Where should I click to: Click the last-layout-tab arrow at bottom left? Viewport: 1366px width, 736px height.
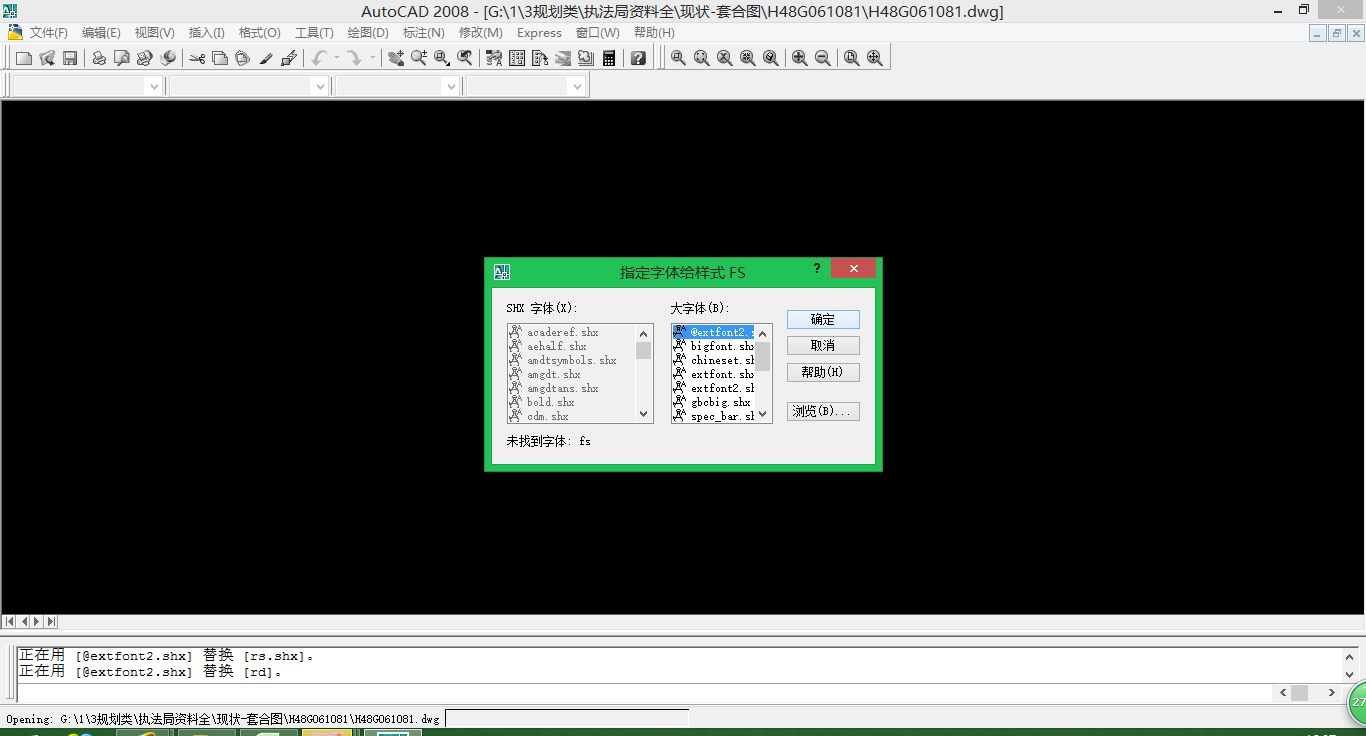pyautogui.click(x=51, y=622)
